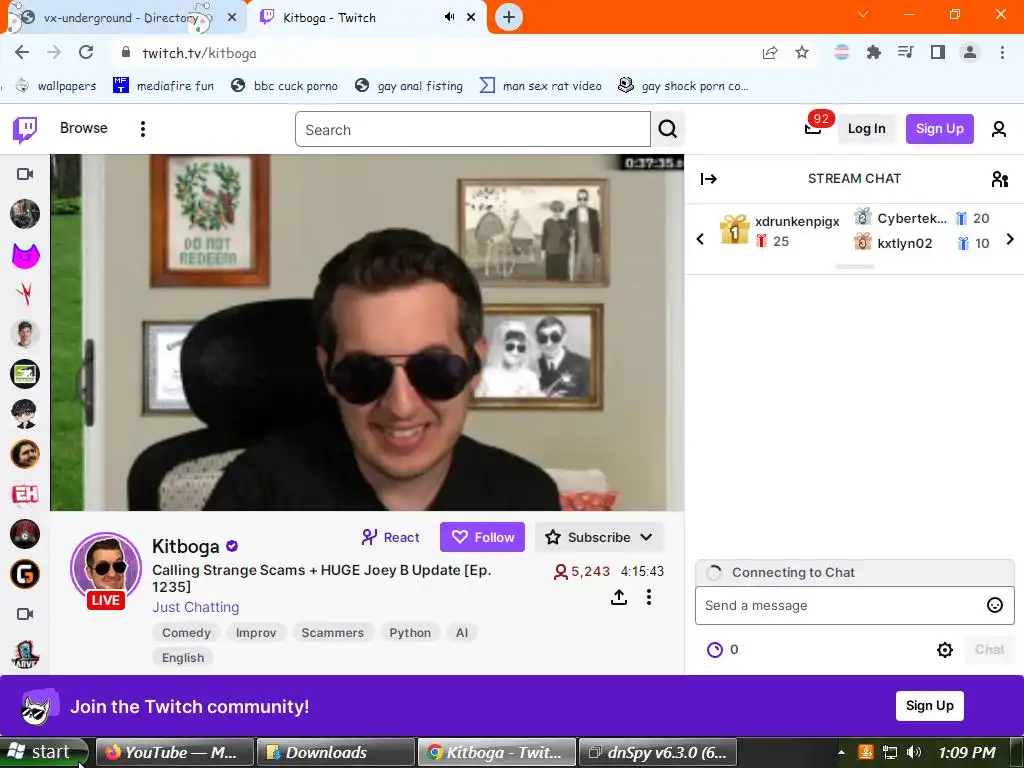
Task: Switch to the dnSpy taskbar window
Action: (658, 752)
